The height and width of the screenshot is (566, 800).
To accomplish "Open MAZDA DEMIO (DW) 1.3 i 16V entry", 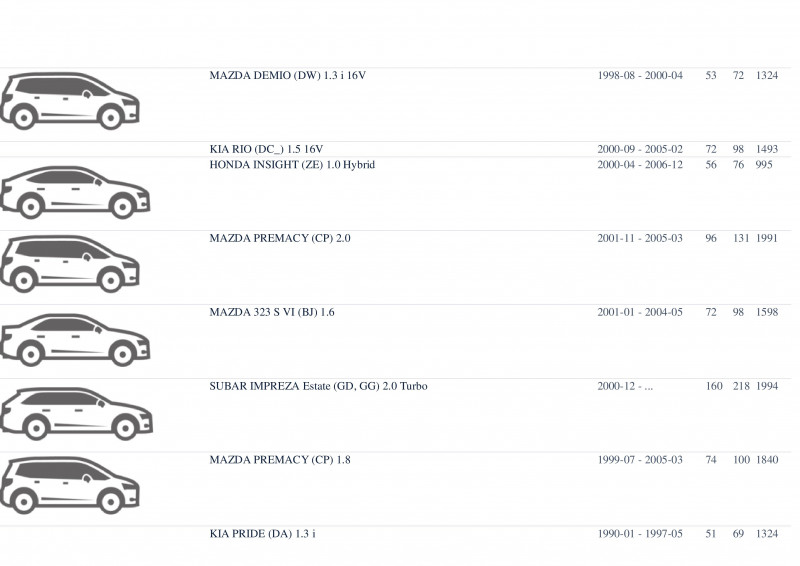I will [288, 76].
